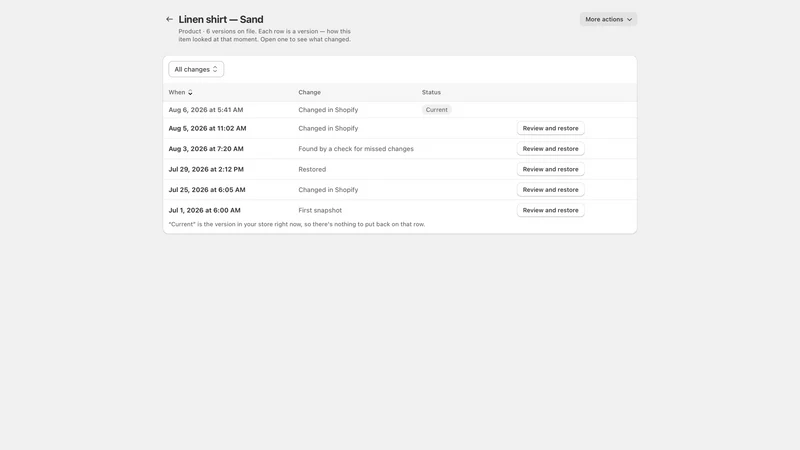Click 'Changed in Shopify' in the Aug 6 row
Screen dimensions: 800x450
point(328,110)
